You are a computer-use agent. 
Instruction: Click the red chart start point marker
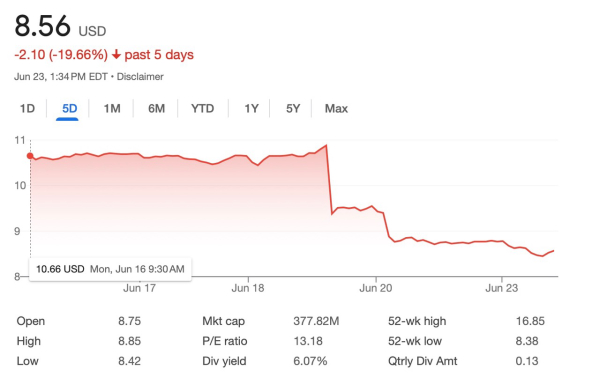(x=30, y=156)
